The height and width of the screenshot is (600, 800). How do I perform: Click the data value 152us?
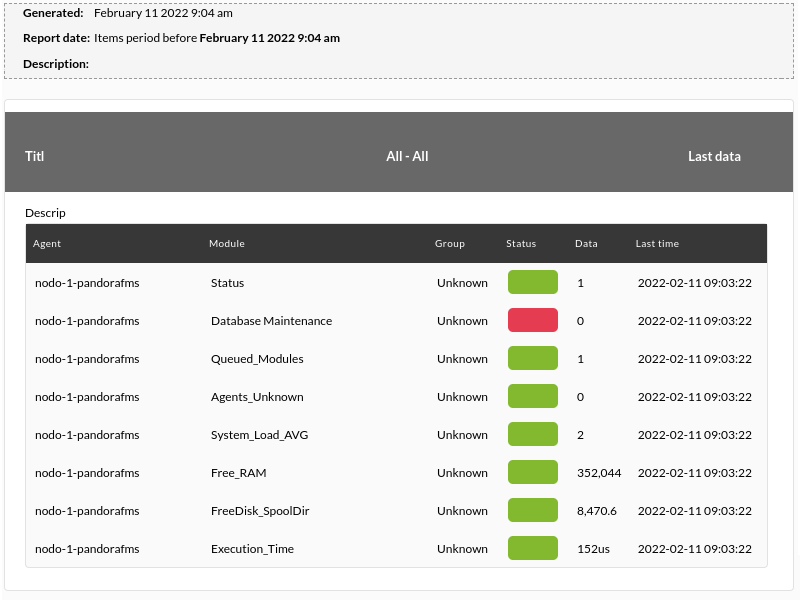coord(593,549)
